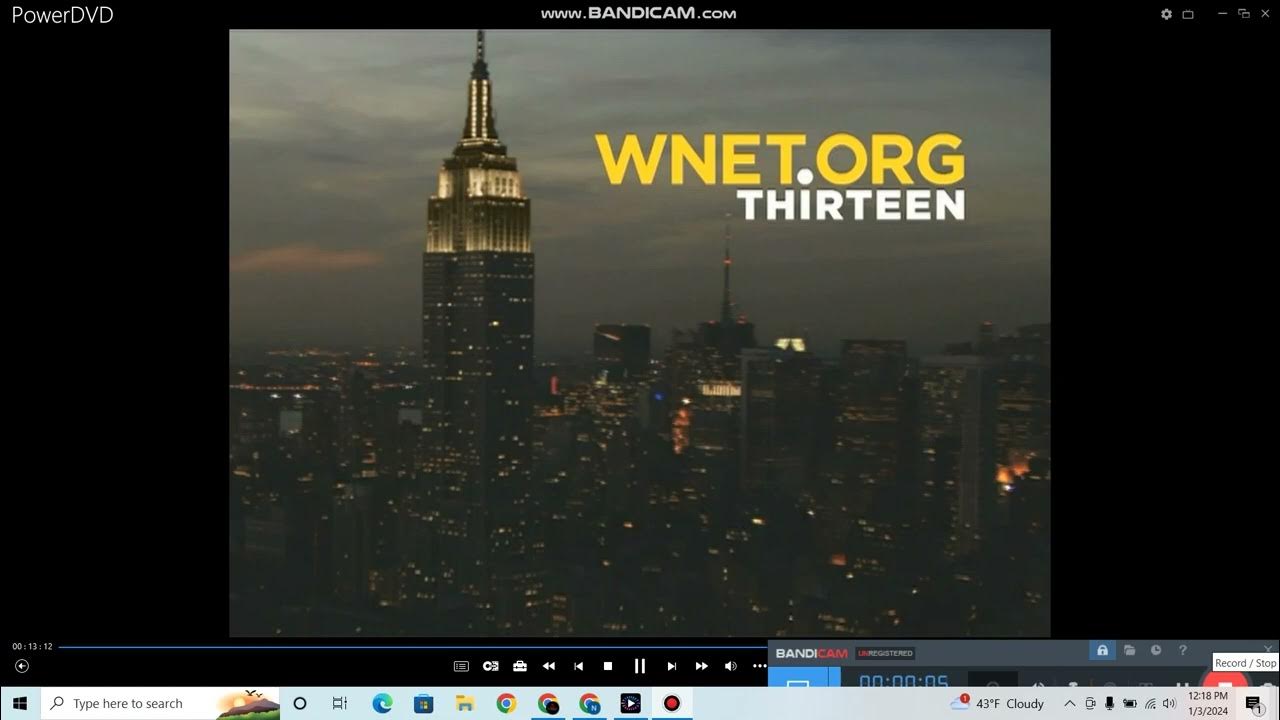The width and height of the screenshot is (1280, 720).
Task: Open File Explorer from taskbar
Action: tap(465, 703)
